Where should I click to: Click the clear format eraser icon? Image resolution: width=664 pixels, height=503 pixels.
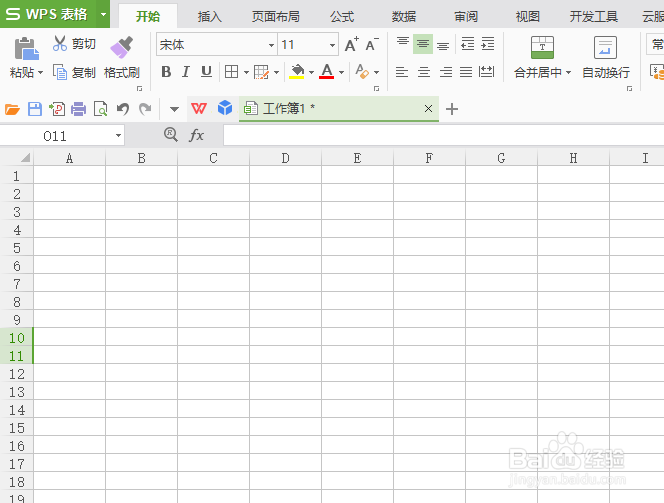click(x=362, y=72)
